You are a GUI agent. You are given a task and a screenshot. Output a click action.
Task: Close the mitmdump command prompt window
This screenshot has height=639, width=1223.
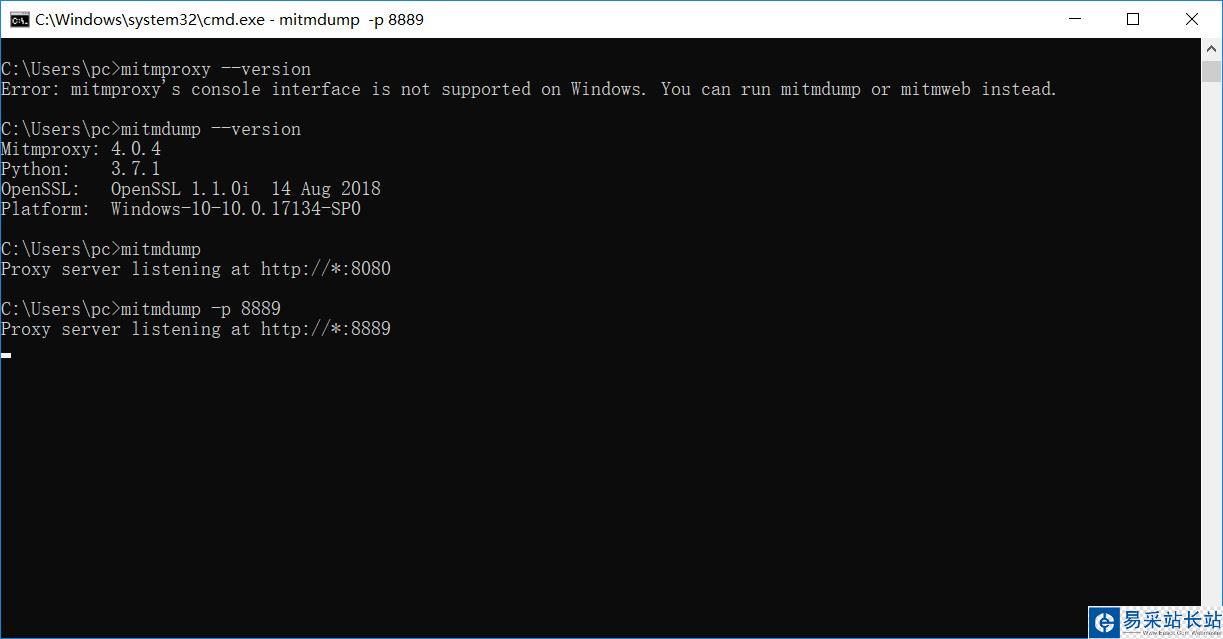(x=1191, y=19)
